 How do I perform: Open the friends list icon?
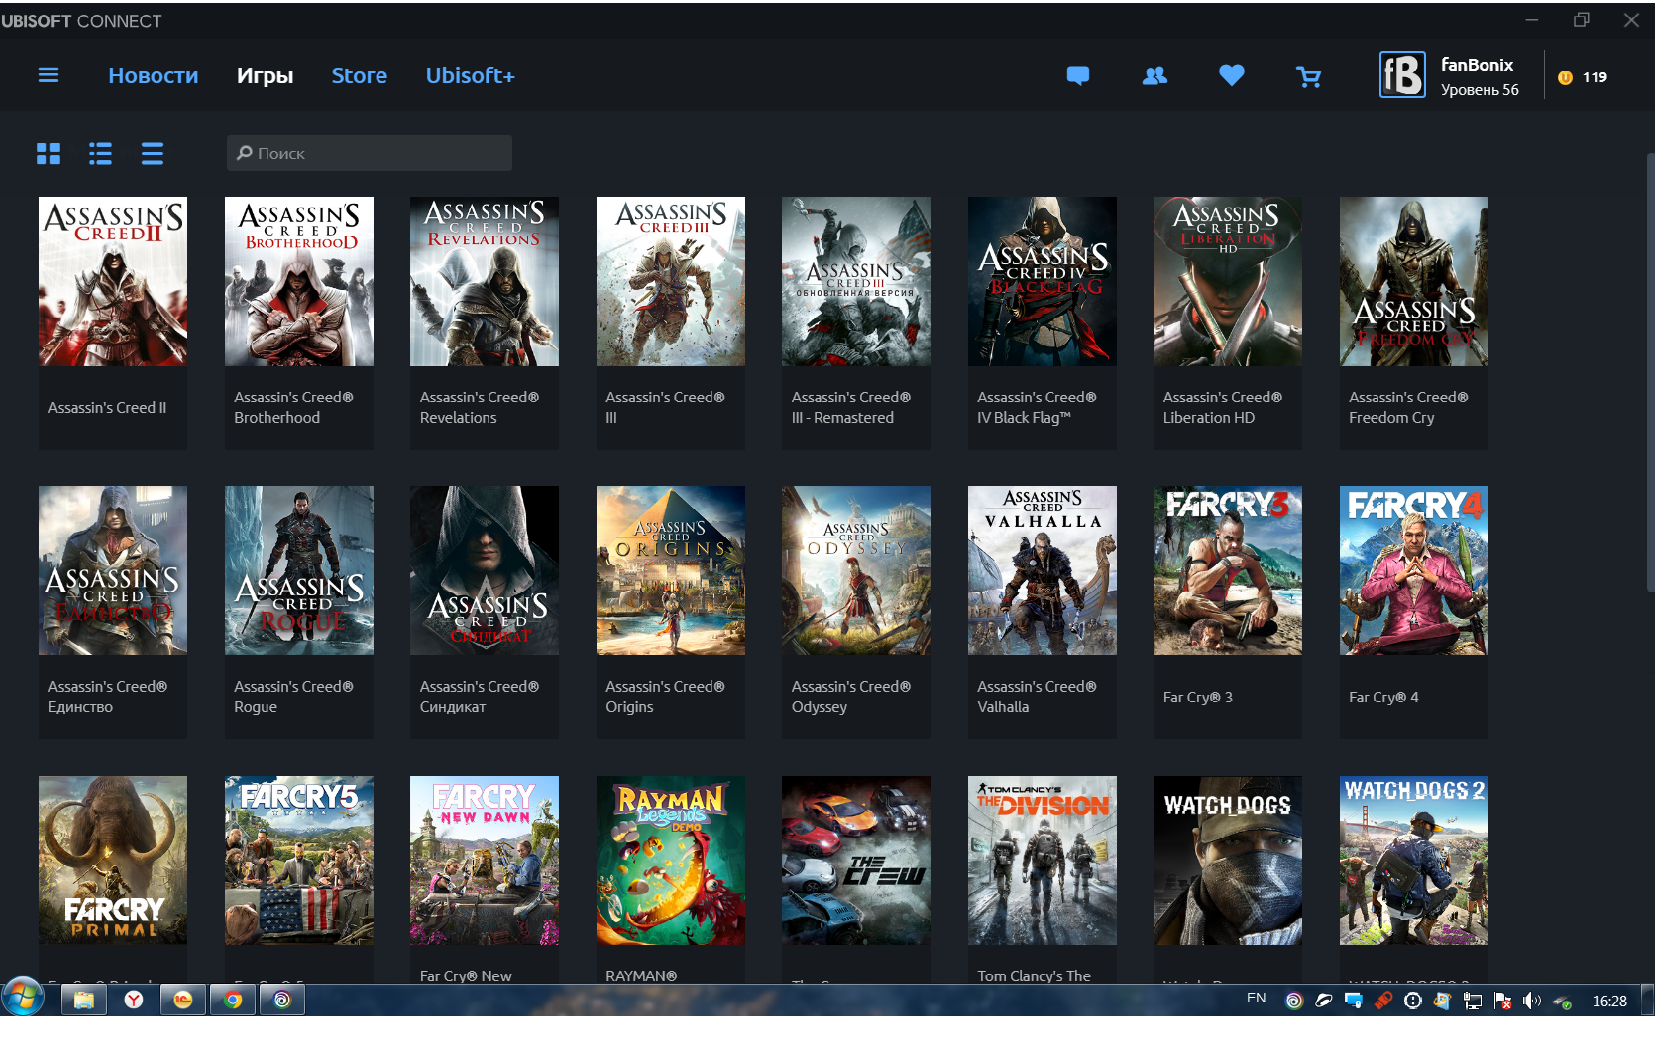tap(1155, 76)
